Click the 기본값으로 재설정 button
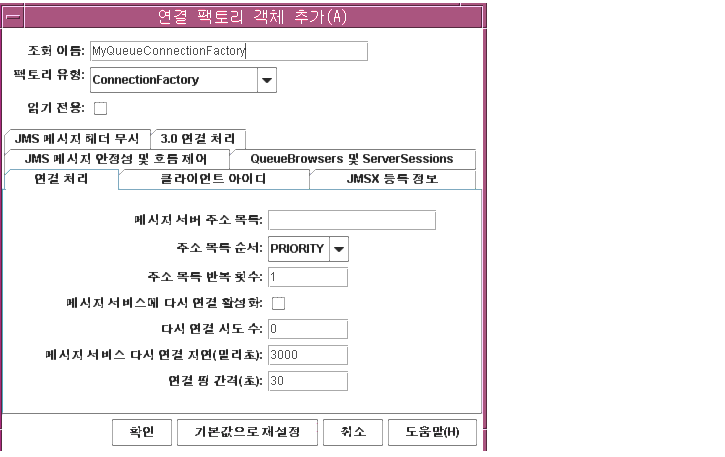Viewport: 725px width, 457px height. pyautogui.click(x=247, y=432)
